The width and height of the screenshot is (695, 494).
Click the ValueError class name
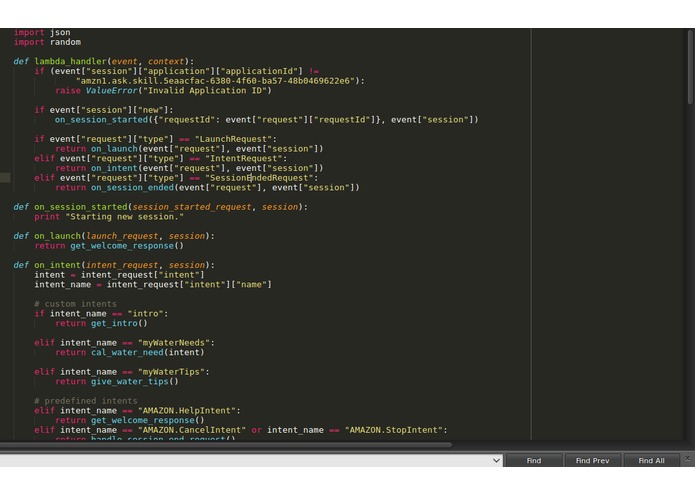coord(112,90)
